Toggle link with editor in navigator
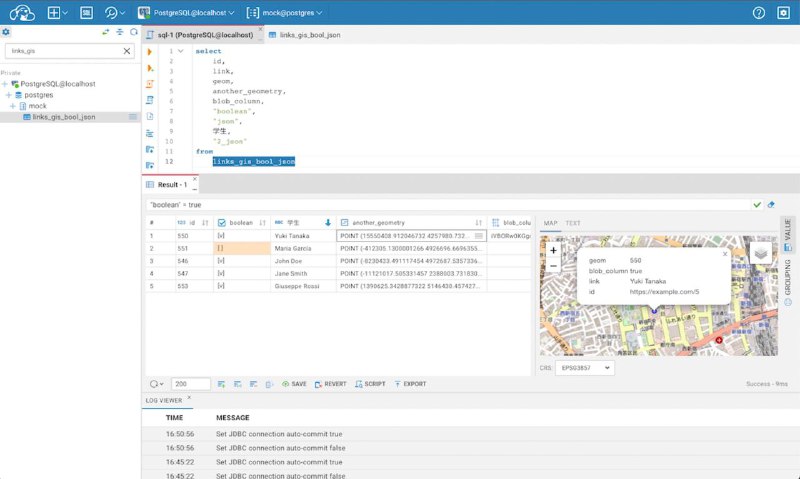Viewport: 800px width, 479px height. pyautogui.click(x=106, y=32)
